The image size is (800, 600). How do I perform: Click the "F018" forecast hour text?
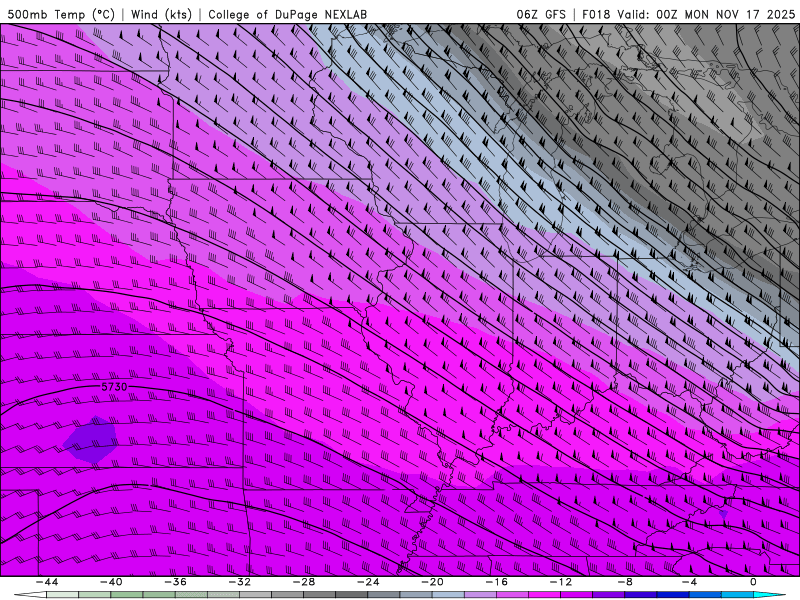(596, 14)
